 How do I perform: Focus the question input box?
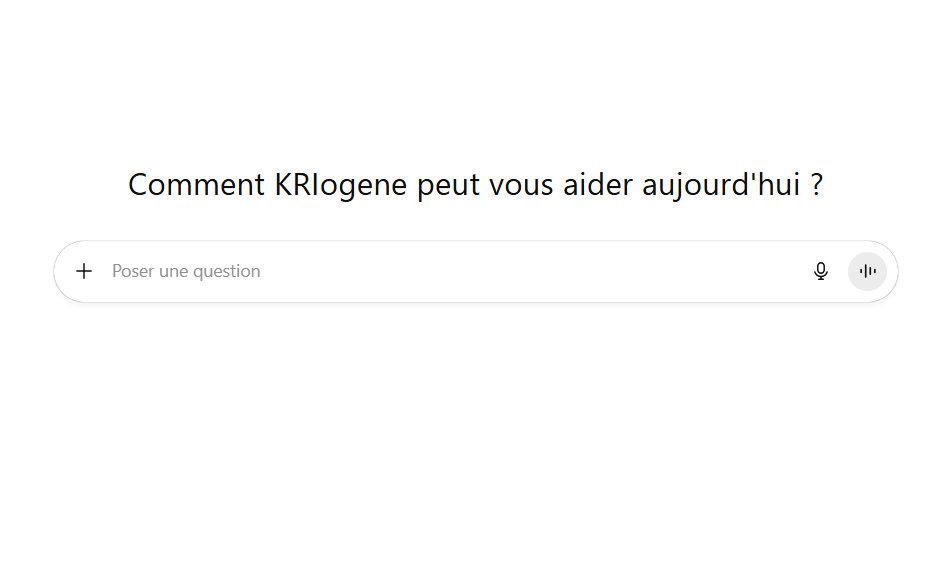tap(450, 271)
